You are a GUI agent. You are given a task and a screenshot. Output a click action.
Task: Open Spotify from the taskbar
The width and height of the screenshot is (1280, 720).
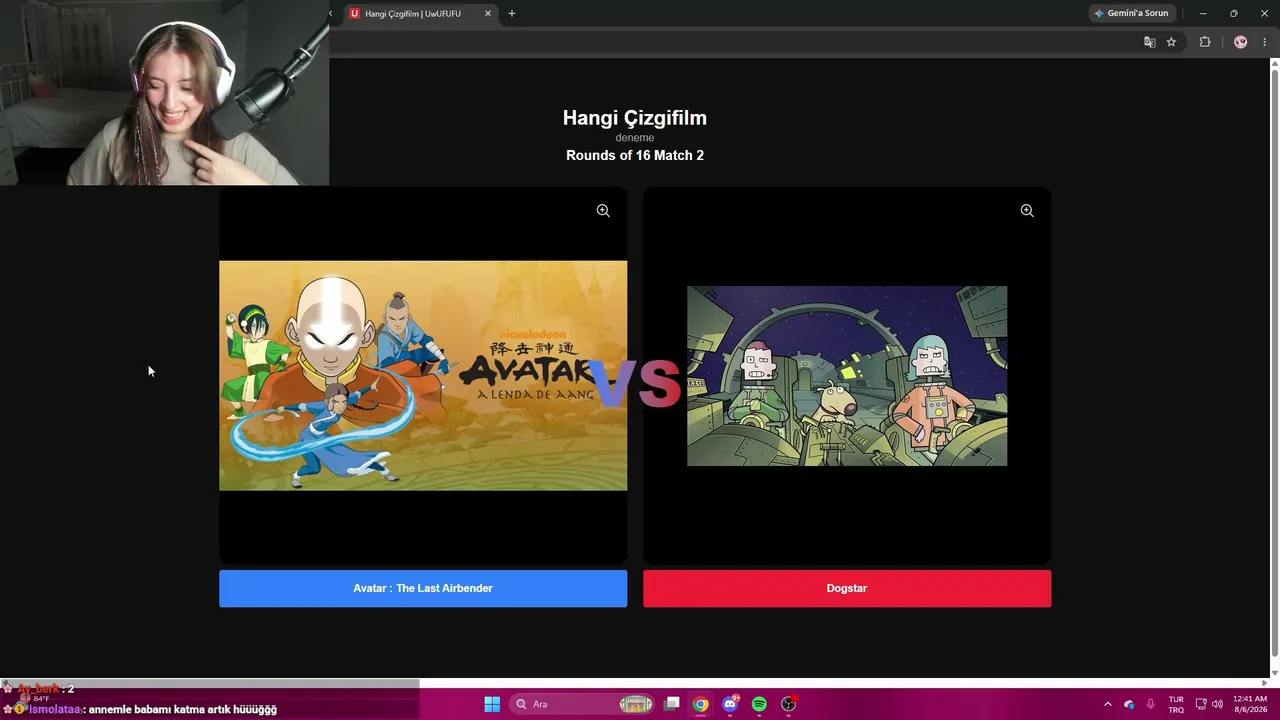coord(759,704)
